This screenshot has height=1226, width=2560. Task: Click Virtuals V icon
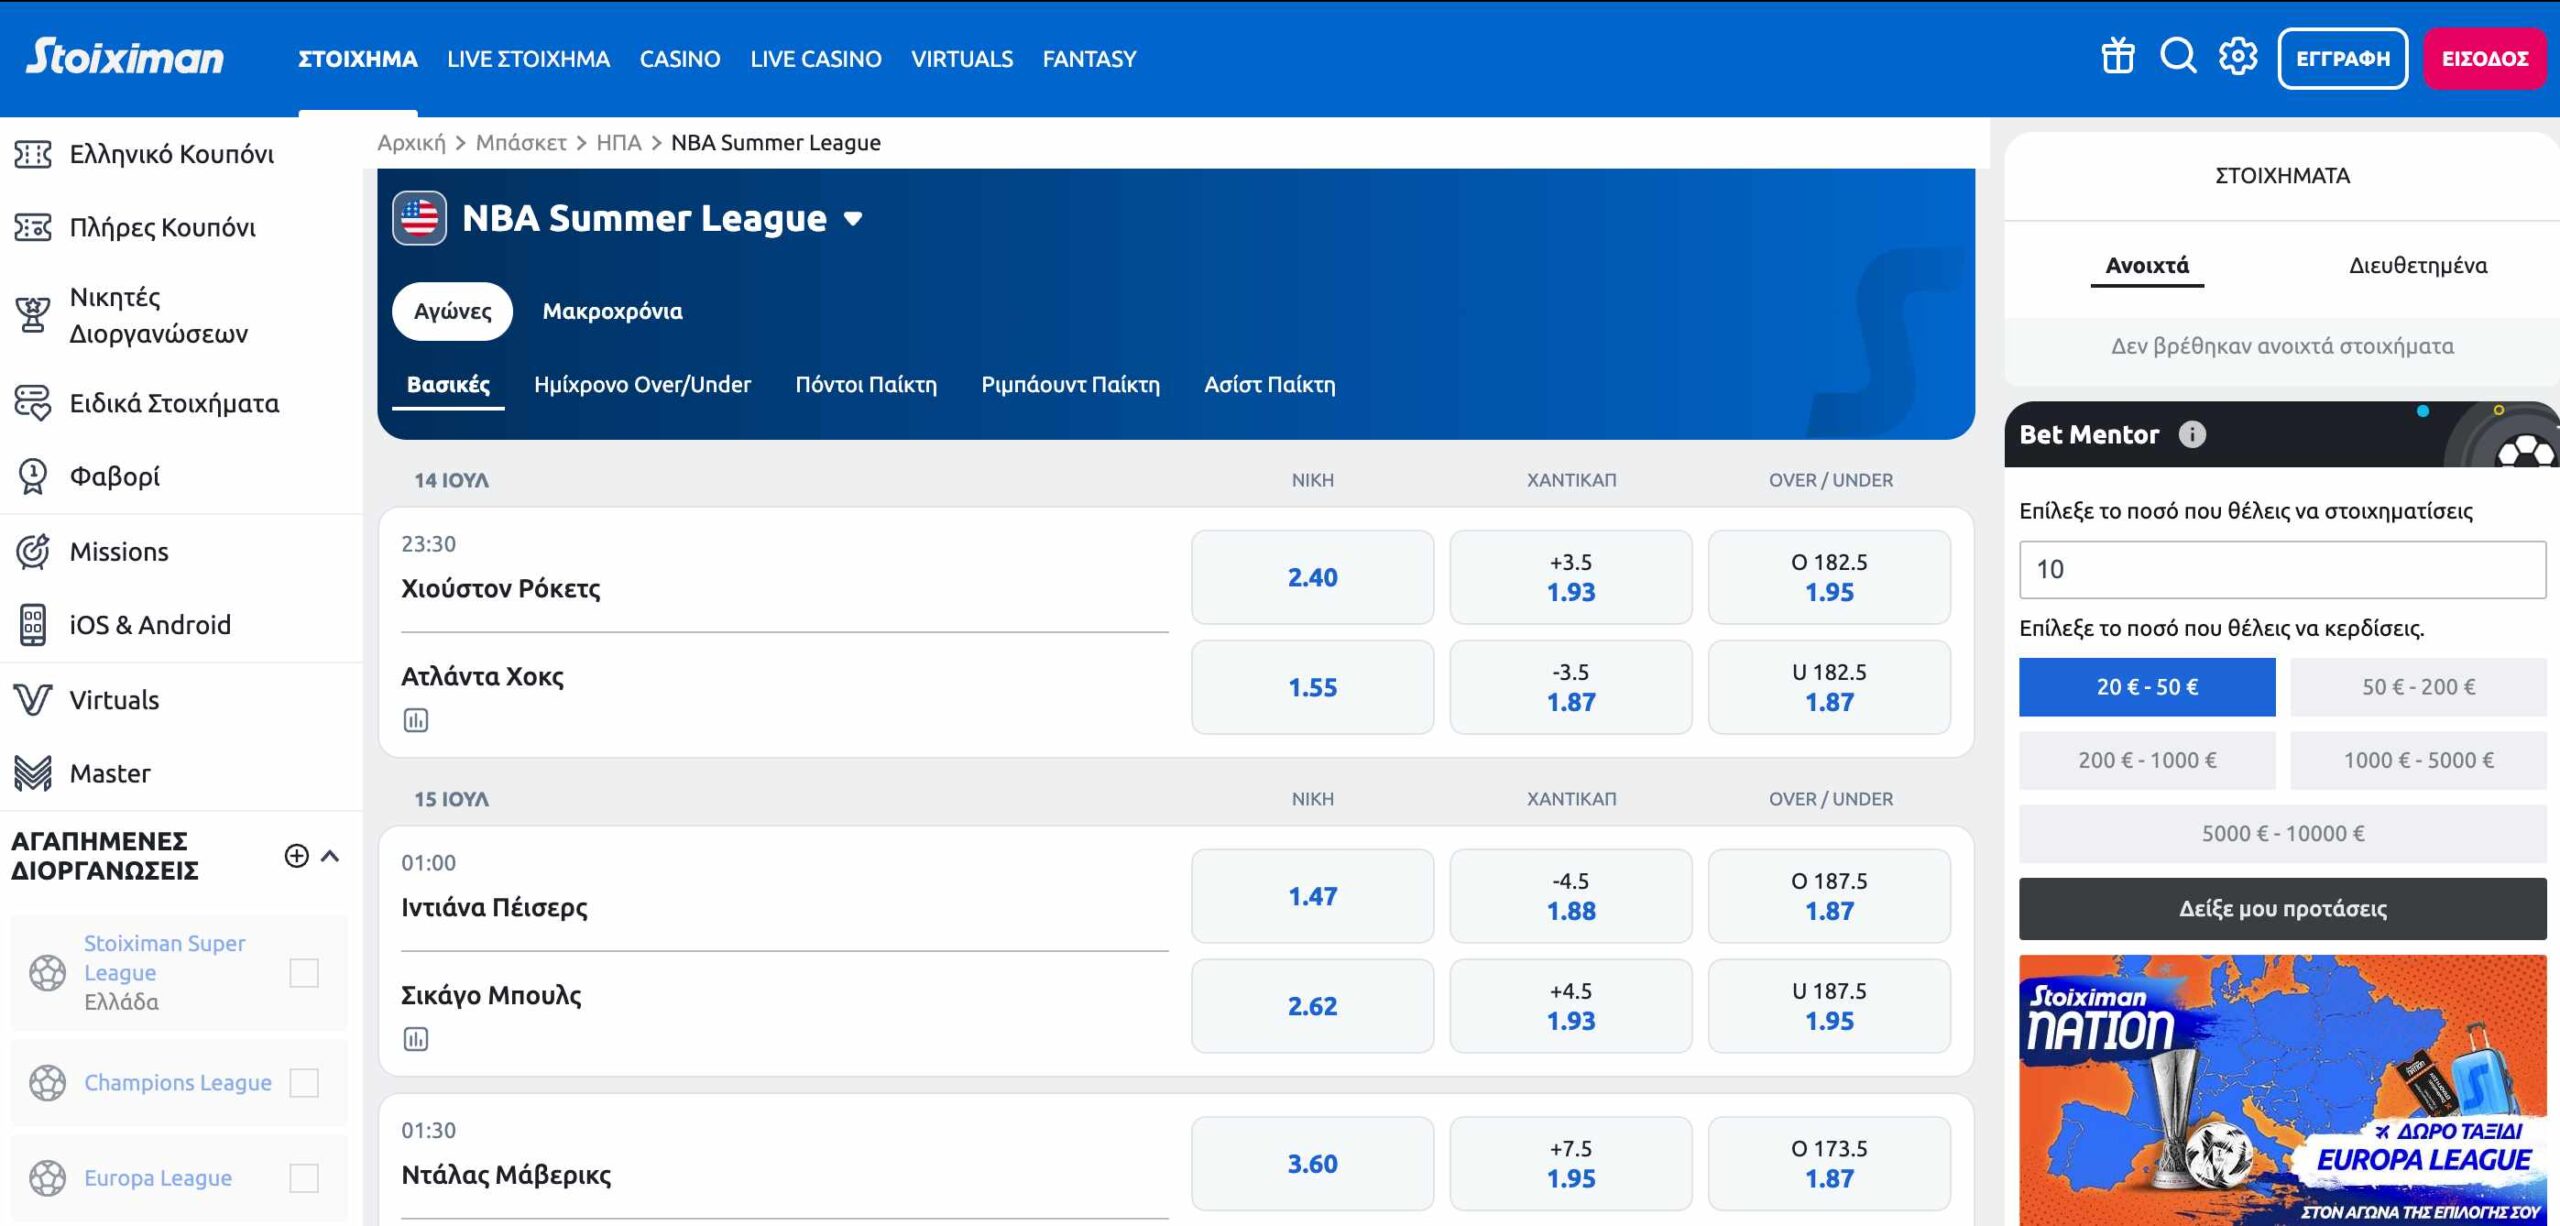click(x=33, y=699)
